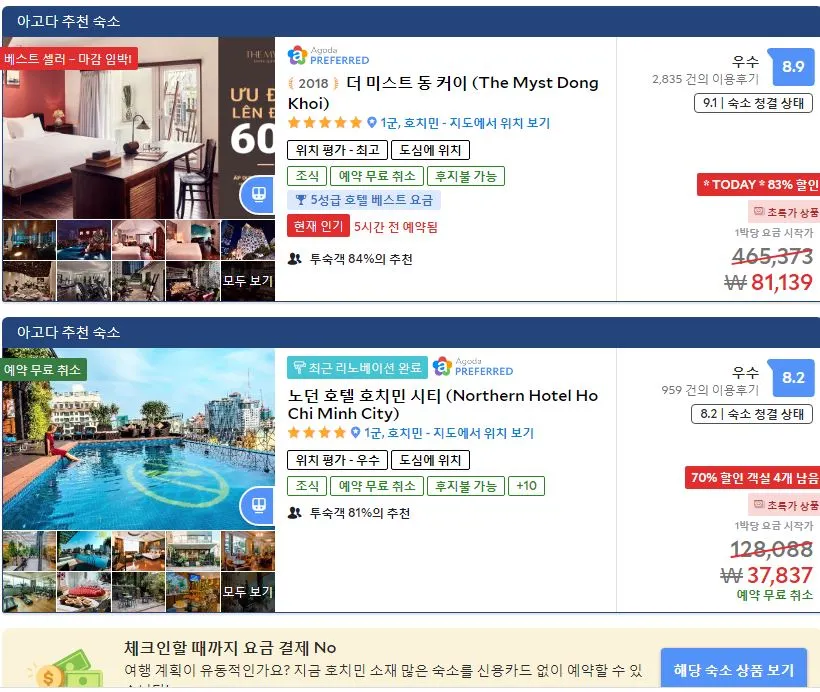Click the 8.2 review score badge
This screenshot has height=692, width=820.
tap(793, 378)
